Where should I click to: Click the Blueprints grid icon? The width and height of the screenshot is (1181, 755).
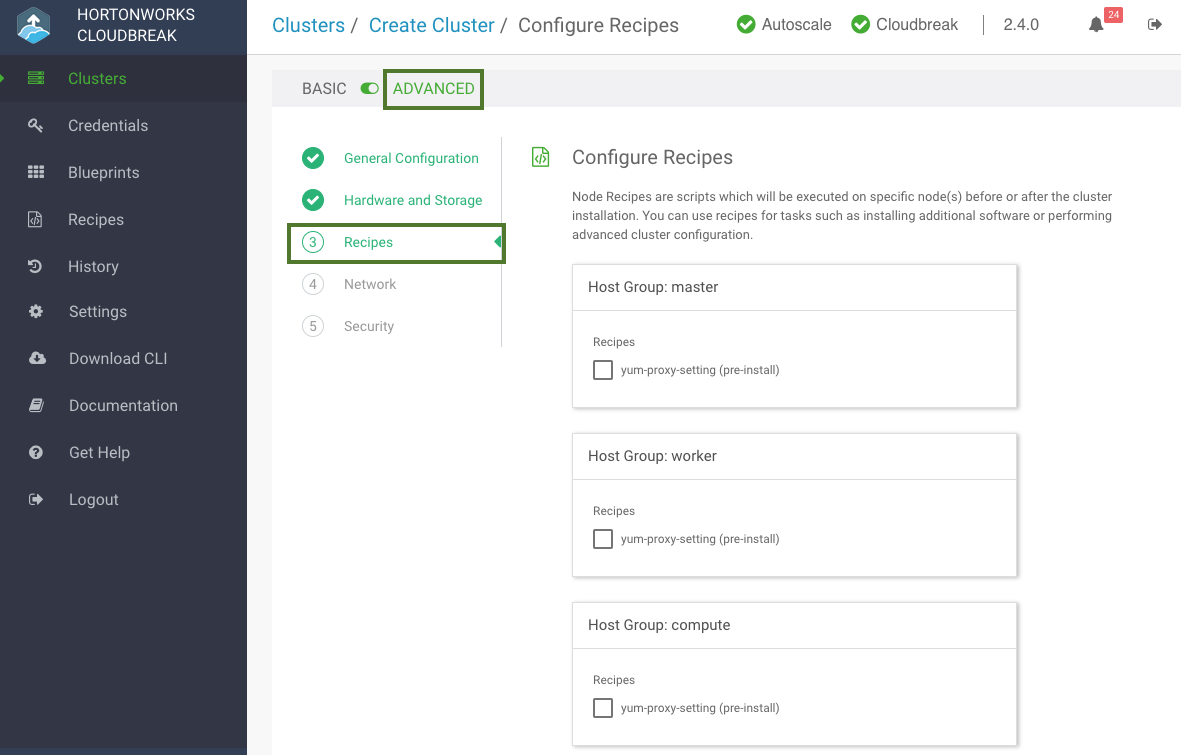pyautogui.click(x=35, y=172)
